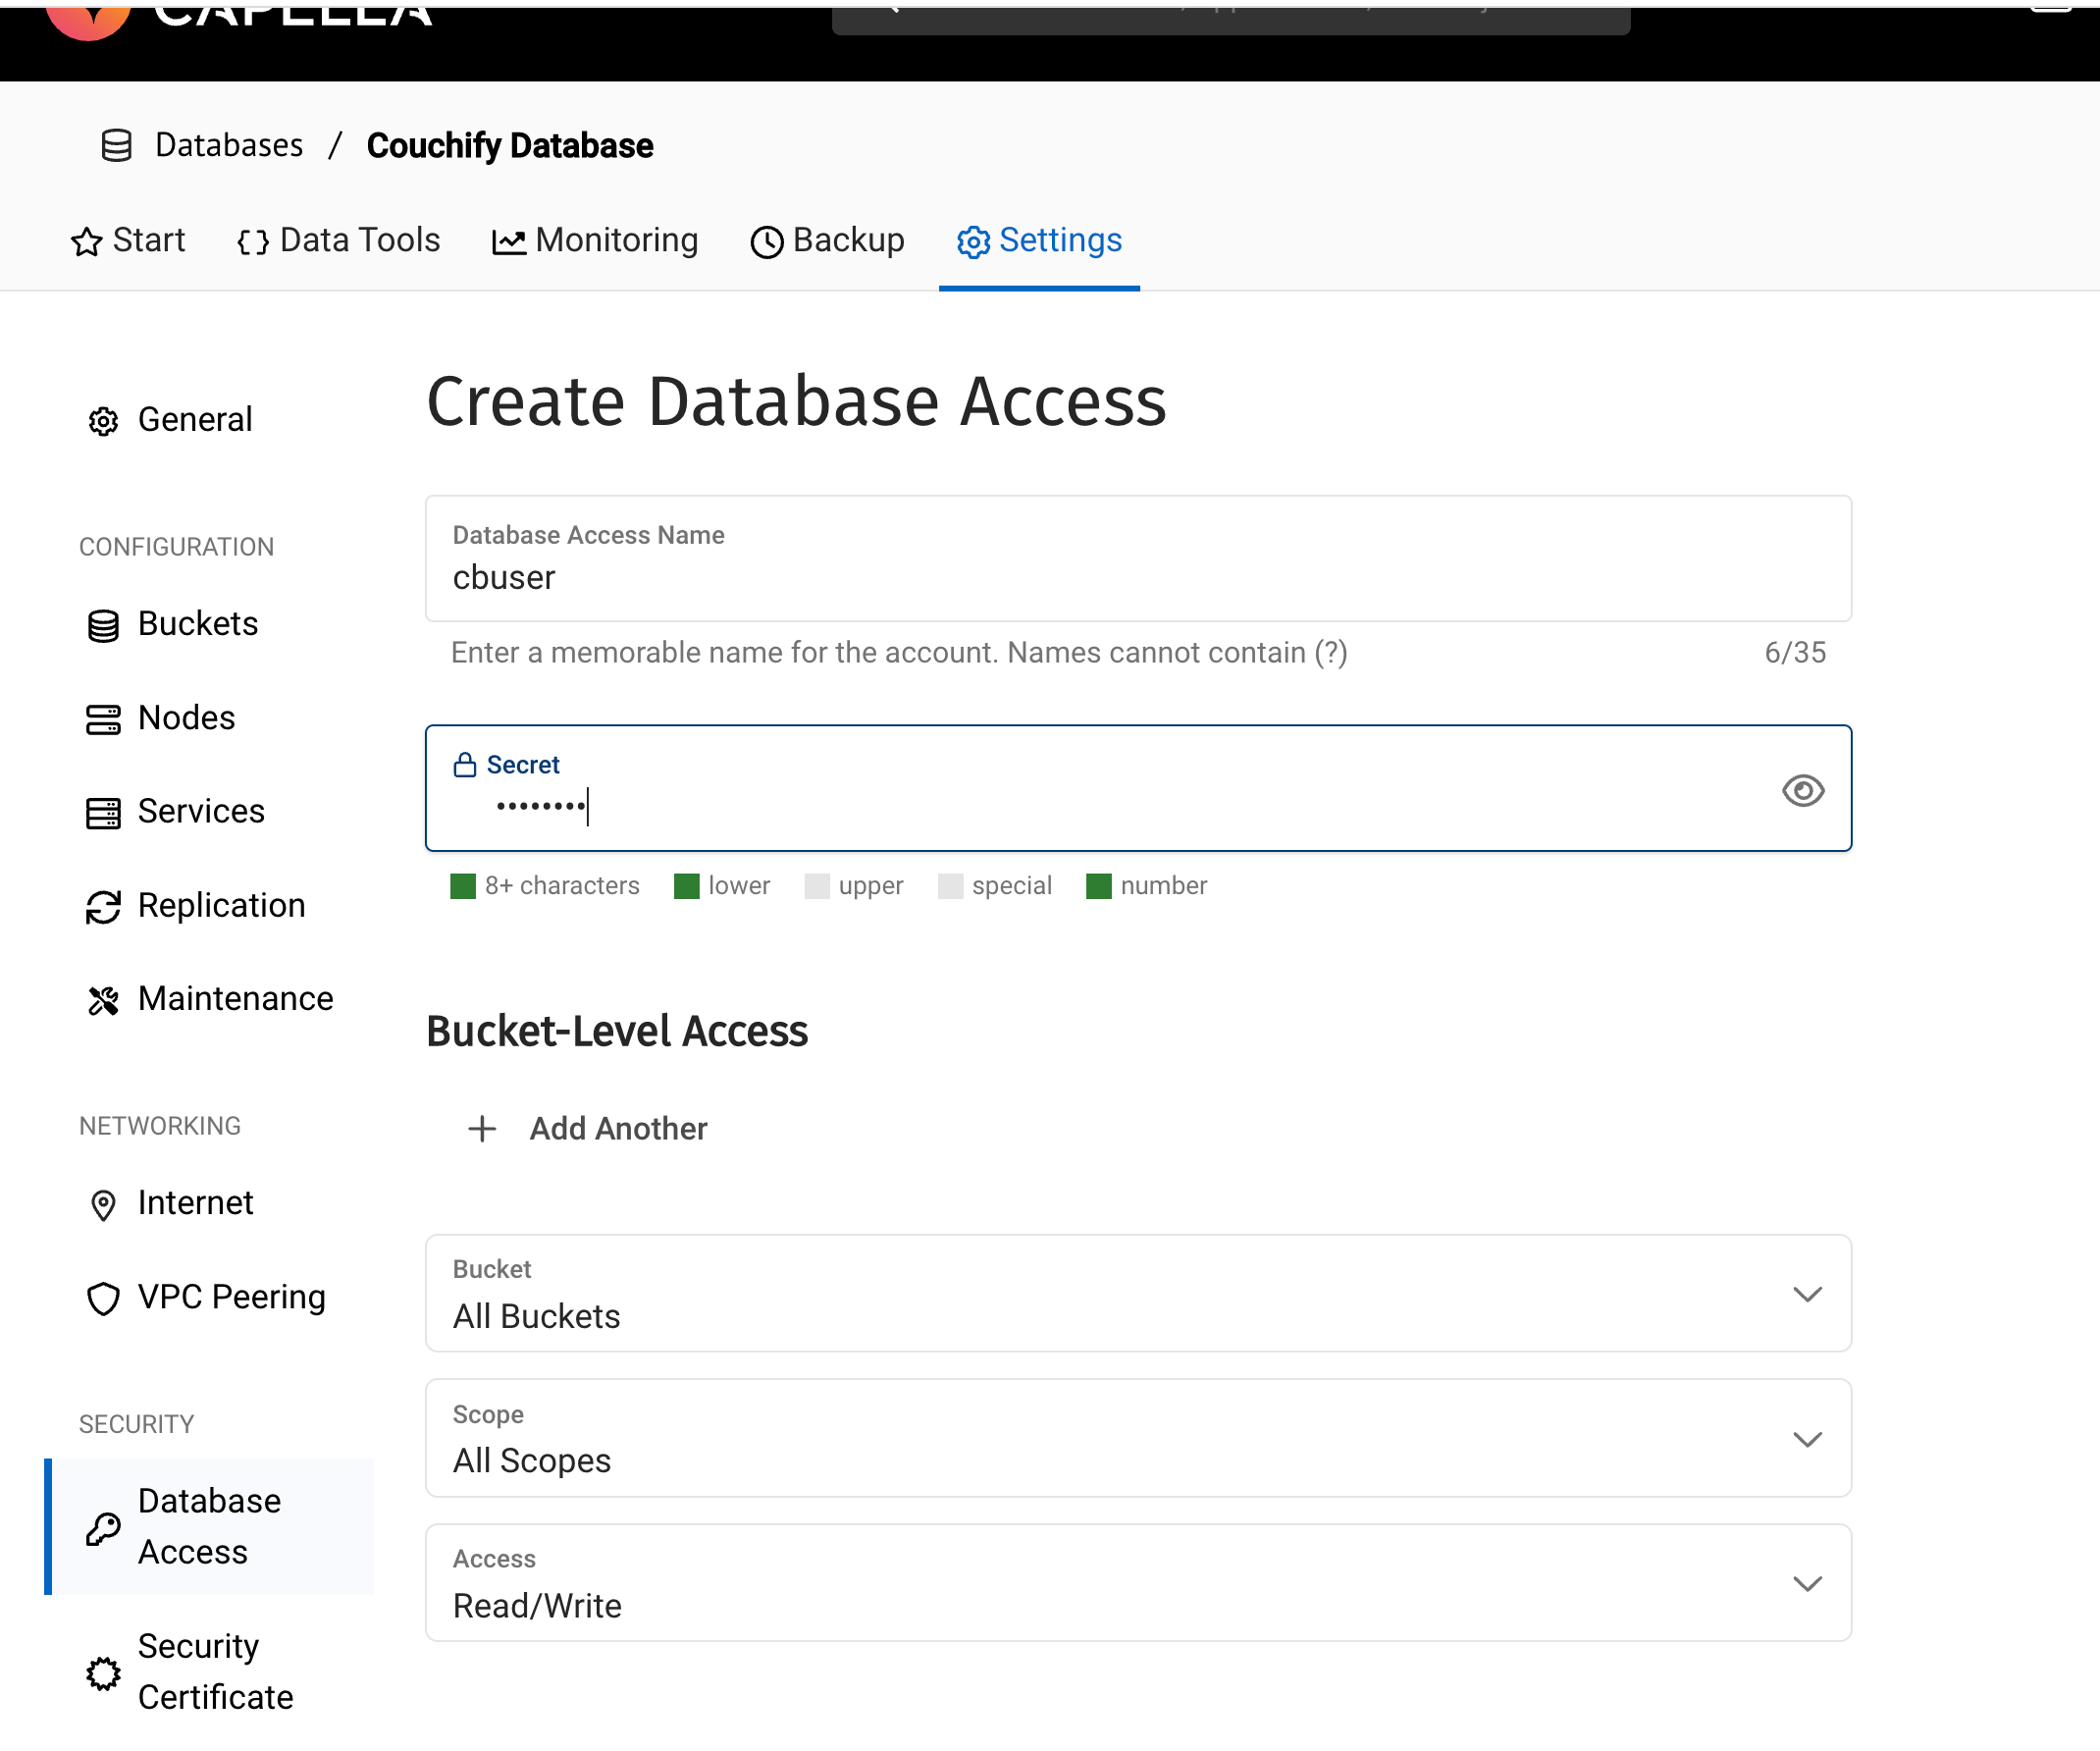Click the gear icon beside Settings
Image resolution: width=2100 pixels, height=1751 pixels.
pyautogui.click(x=973, y=242)
